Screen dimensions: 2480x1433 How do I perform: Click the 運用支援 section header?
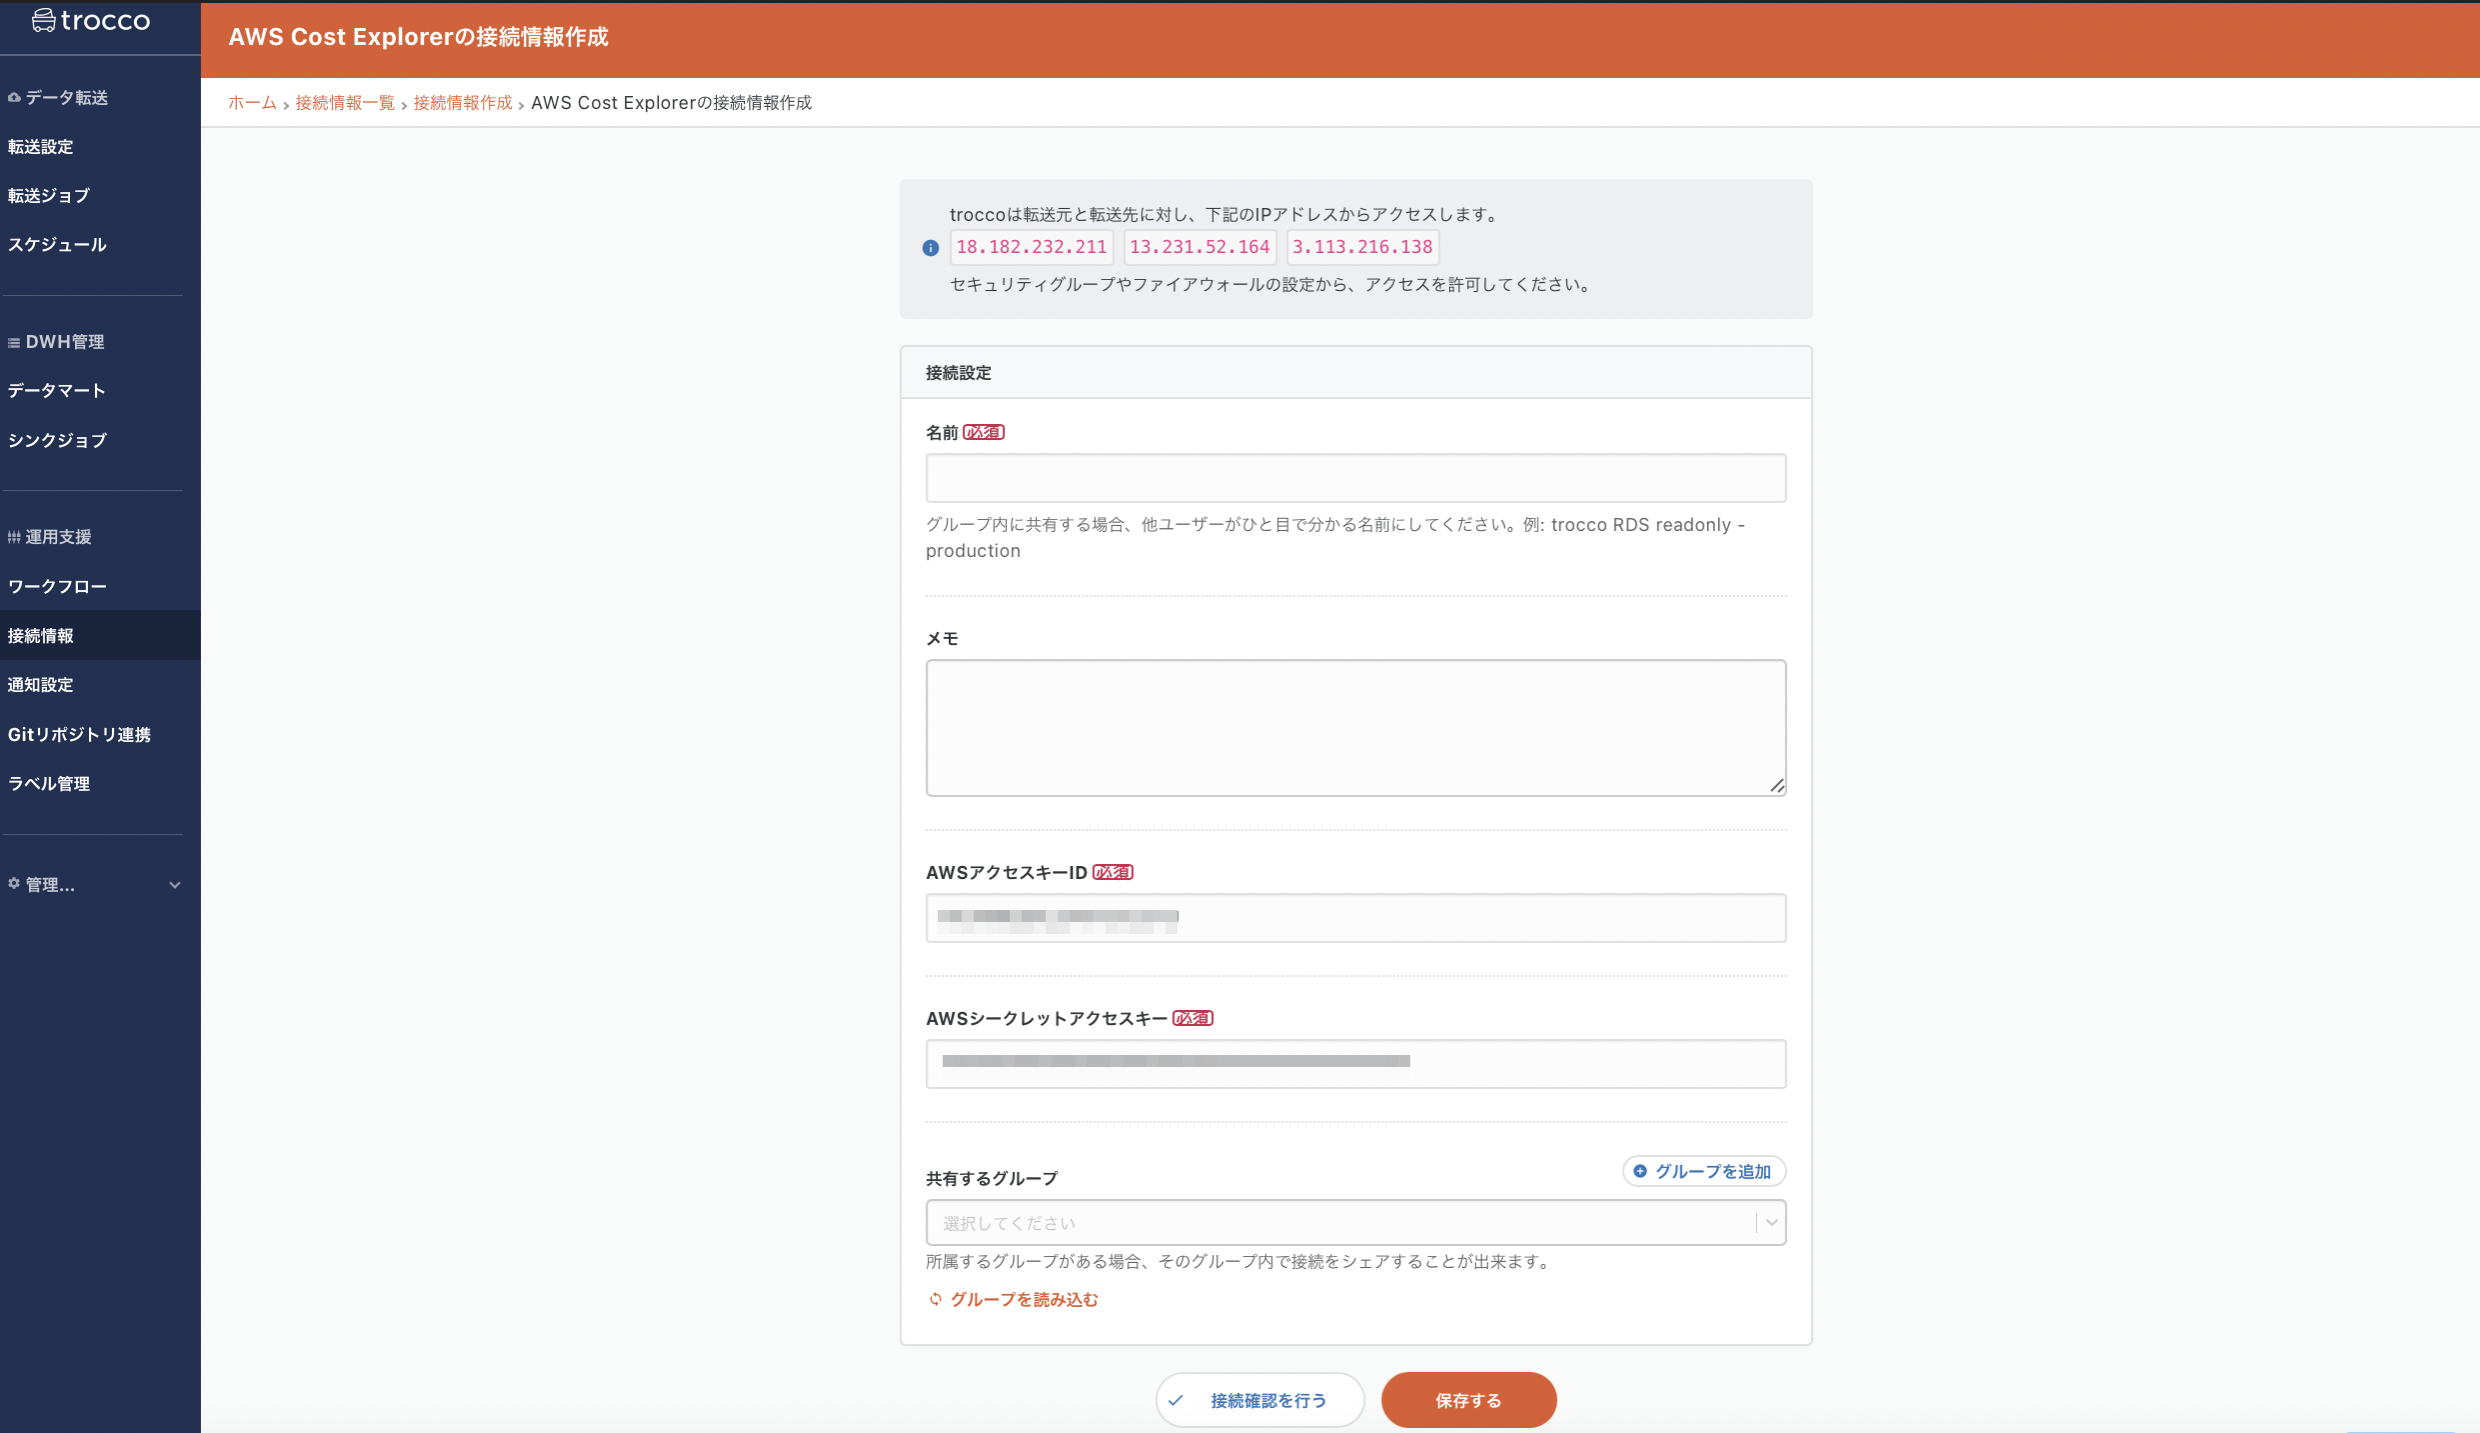50,537
